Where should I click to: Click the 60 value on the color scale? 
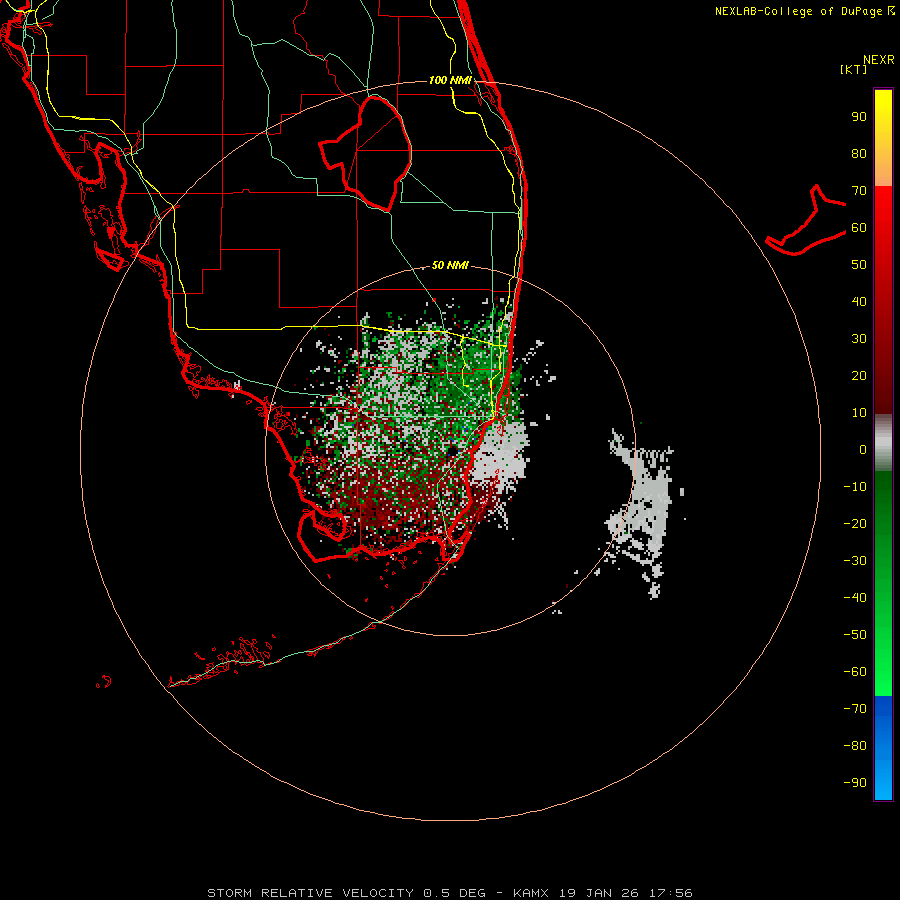(x=859, y=228)
